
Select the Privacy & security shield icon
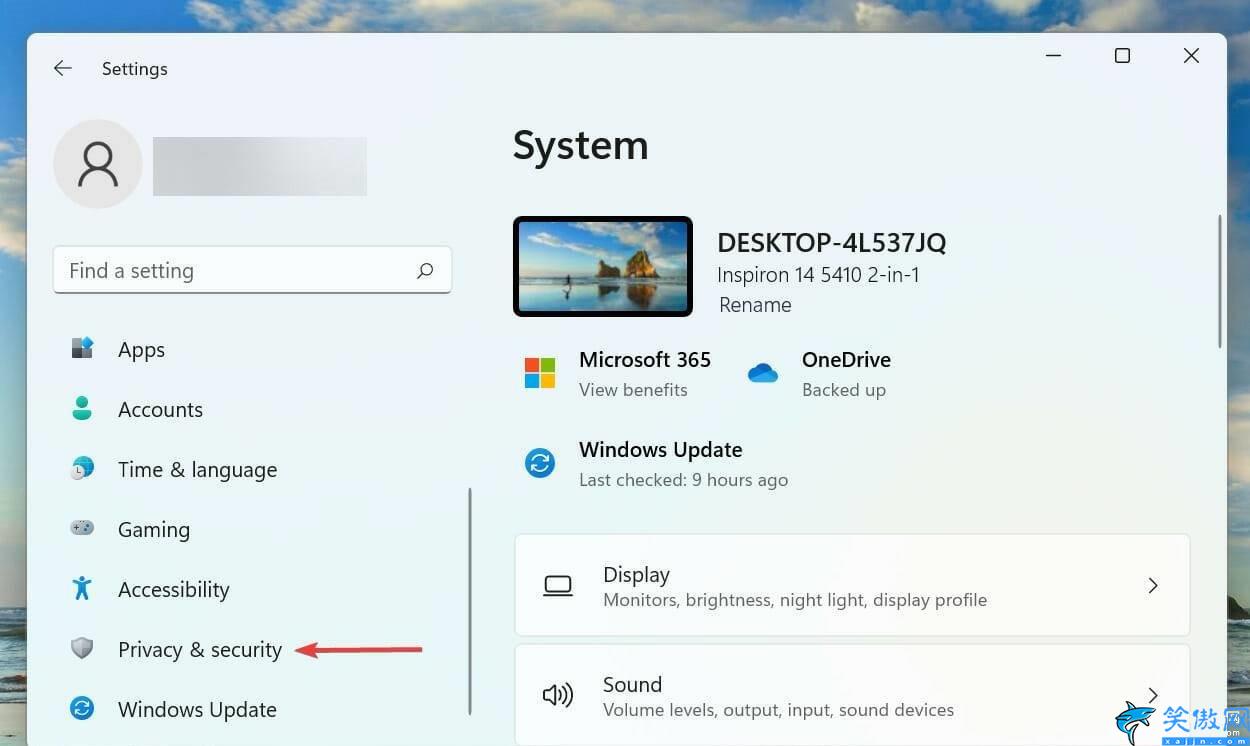(82, 648)
